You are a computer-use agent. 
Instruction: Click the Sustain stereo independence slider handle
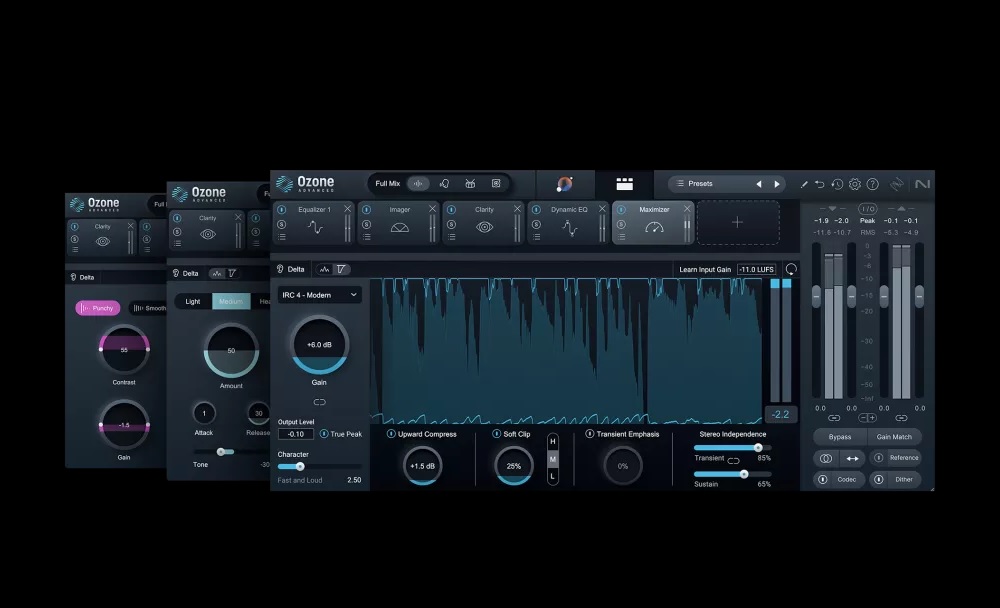744,474
